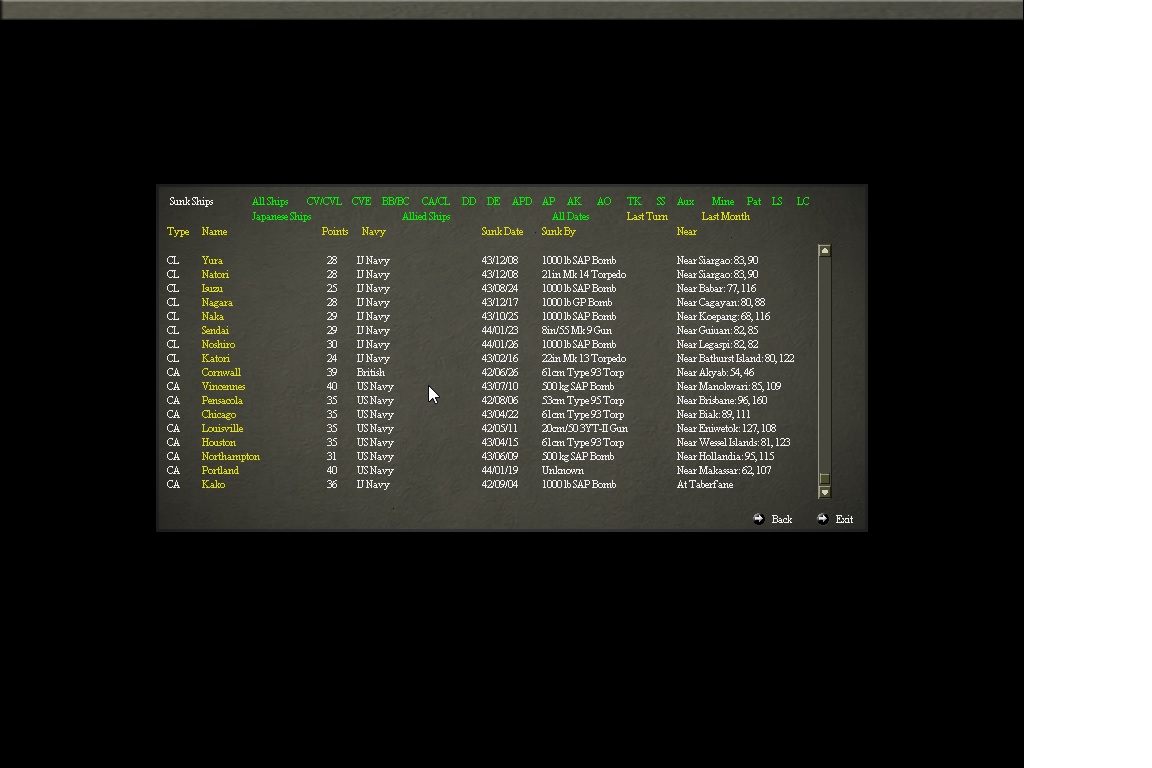The height and width of the screenshot is (768, 1152).
Task: Sort by the Sunk Date column header
Action: pyautogui.click(x=503, y=232)
